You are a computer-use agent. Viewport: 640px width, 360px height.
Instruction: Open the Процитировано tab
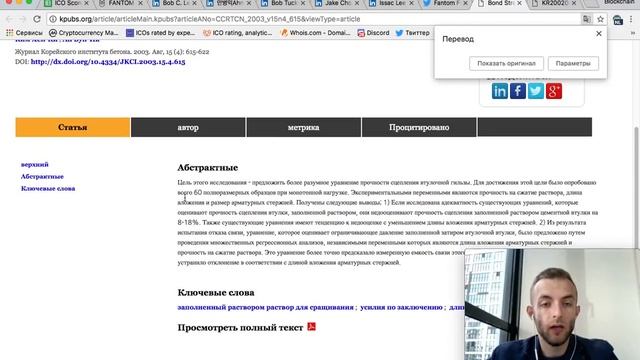point(419,127)
